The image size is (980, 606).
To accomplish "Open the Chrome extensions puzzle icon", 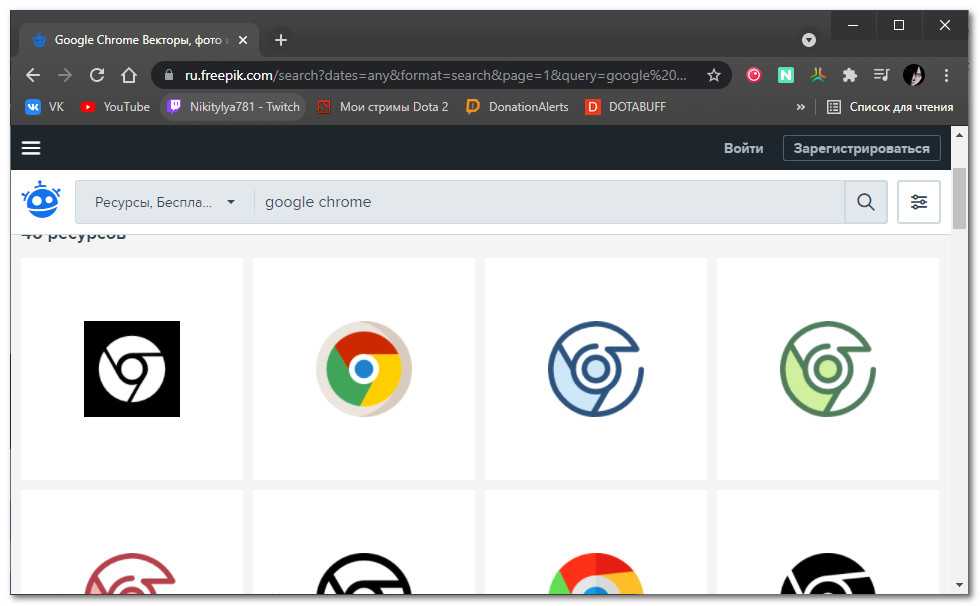I will [x=850, y=75].
